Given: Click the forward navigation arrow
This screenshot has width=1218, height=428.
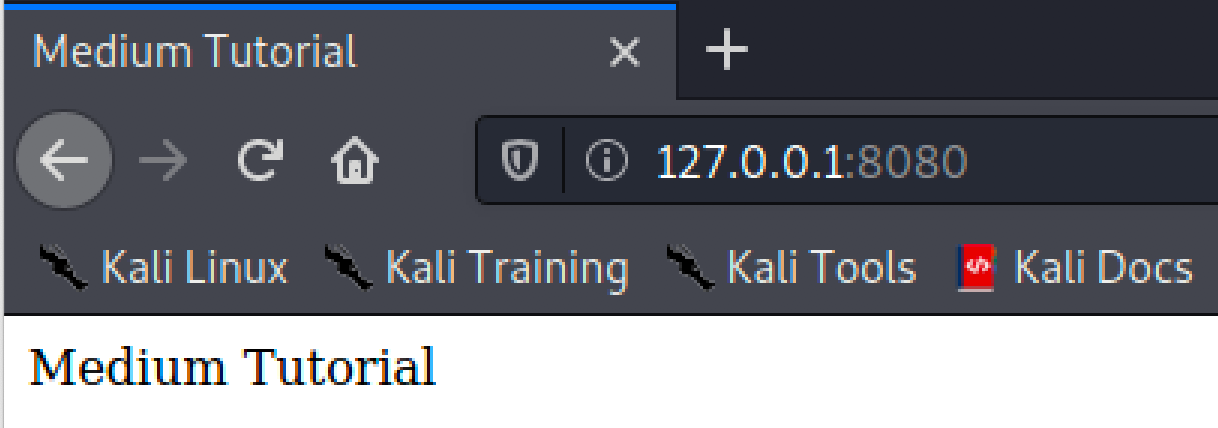Looking at the screenshot, I should (163, 160).
